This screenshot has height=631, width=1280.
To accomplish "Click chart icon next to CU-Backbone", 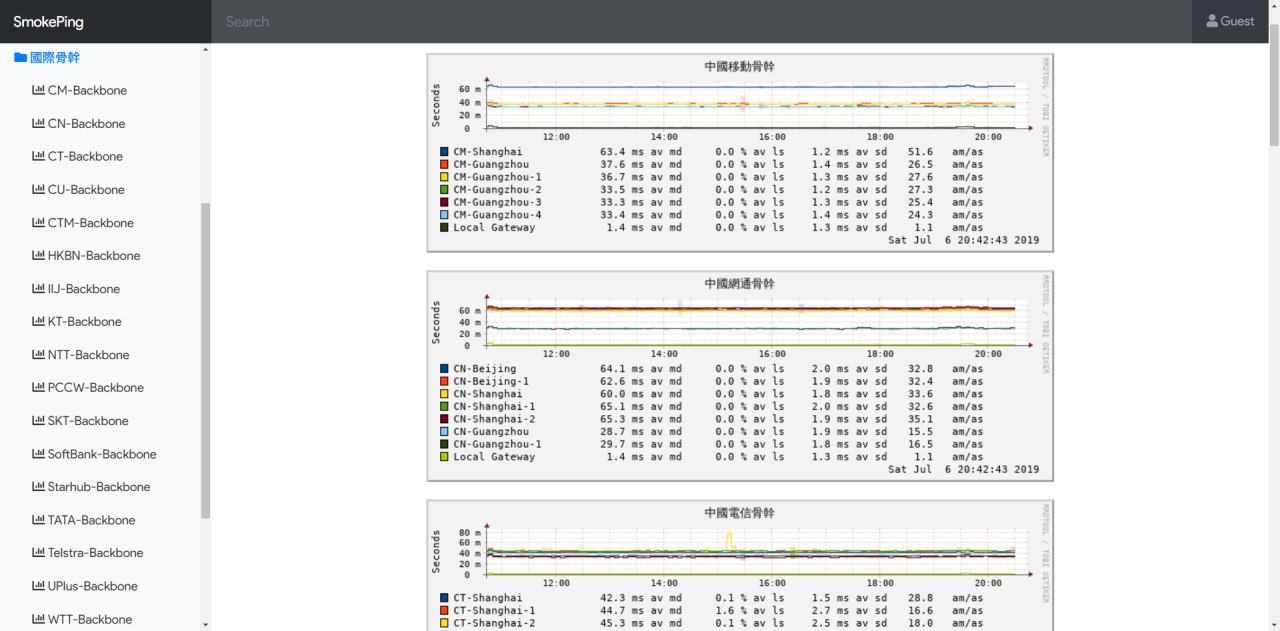I will pyautogui.click(x=38, y=190).
